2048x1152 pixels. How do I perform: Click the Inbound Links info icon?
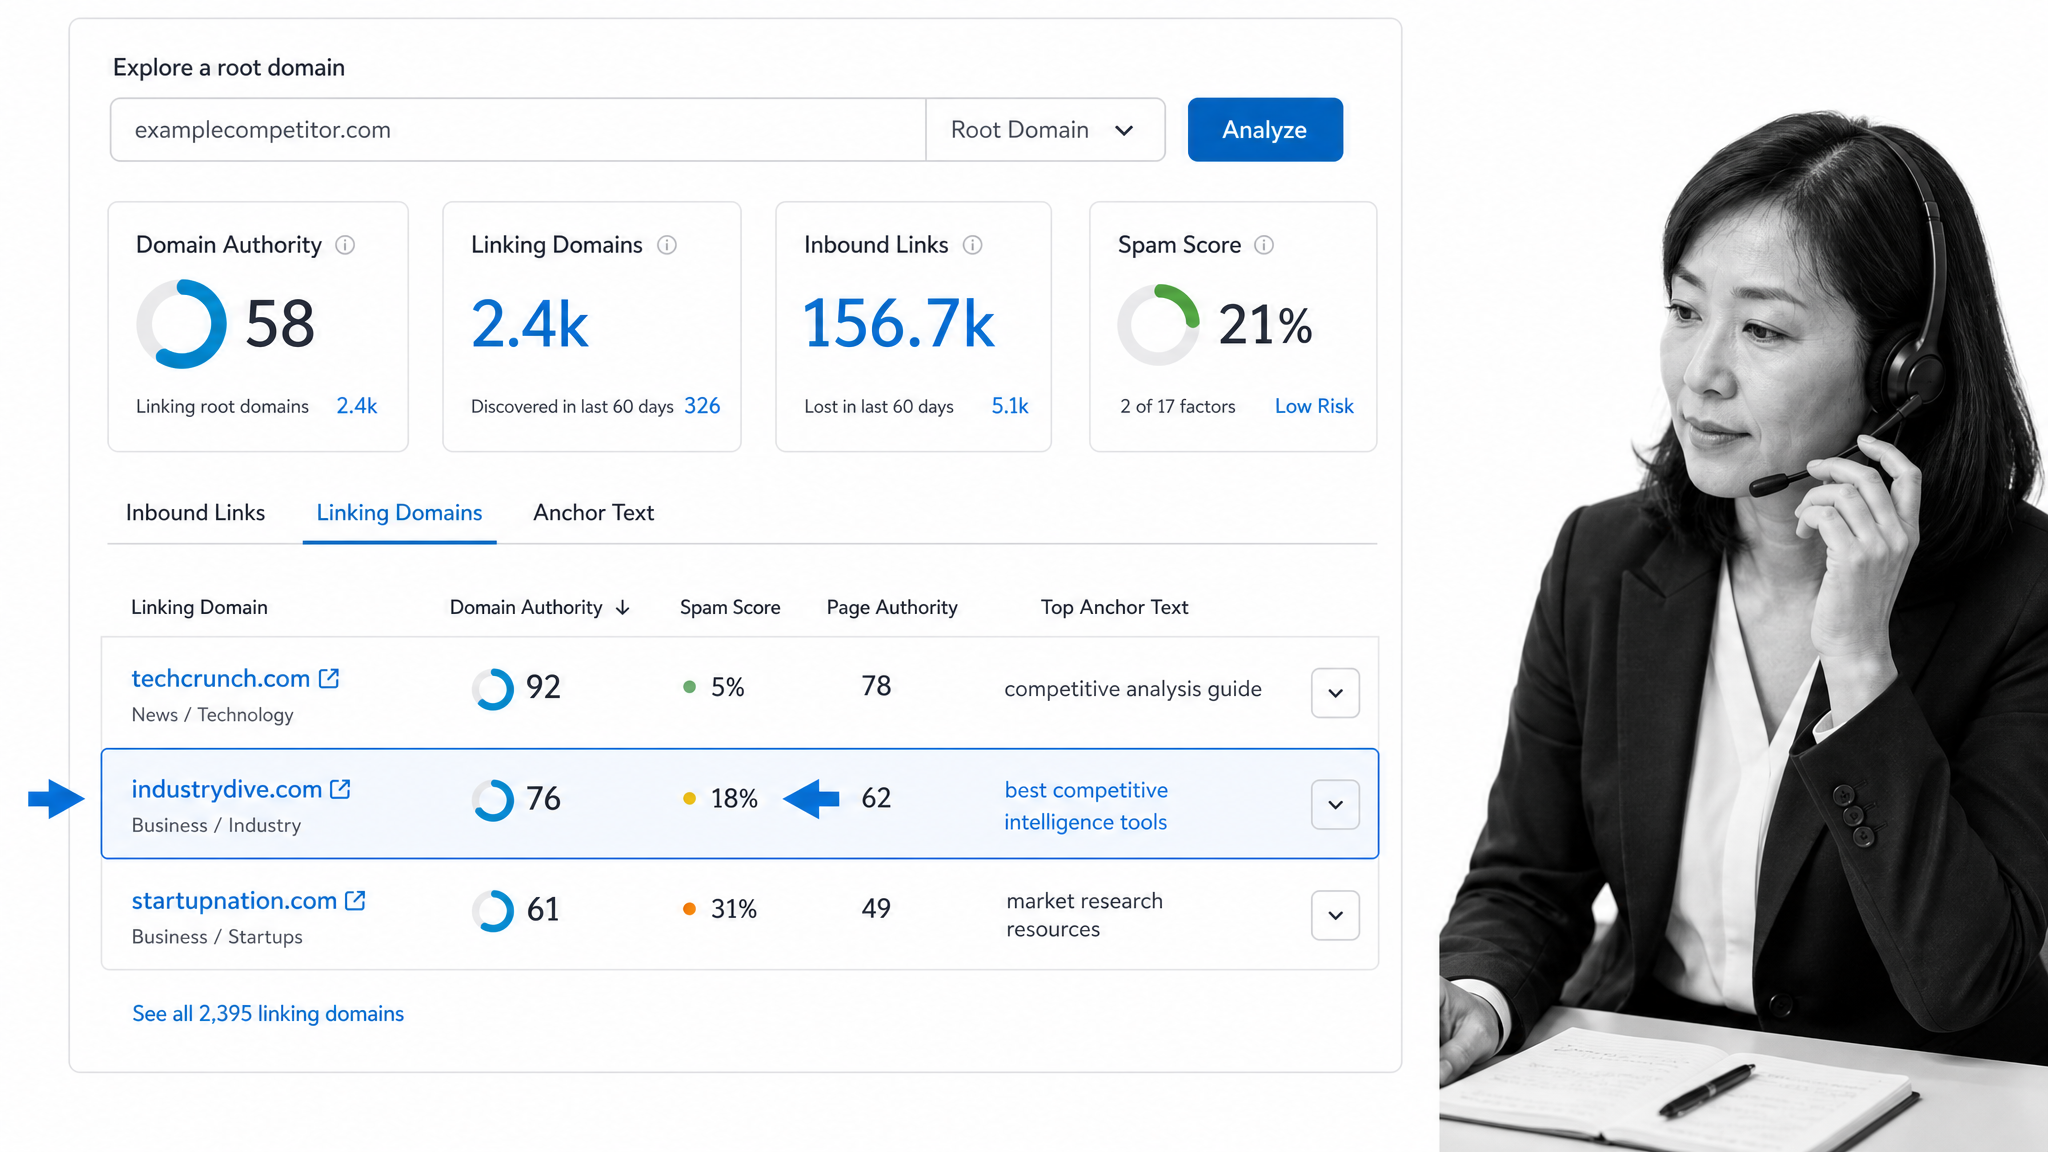tap(972, 245)
